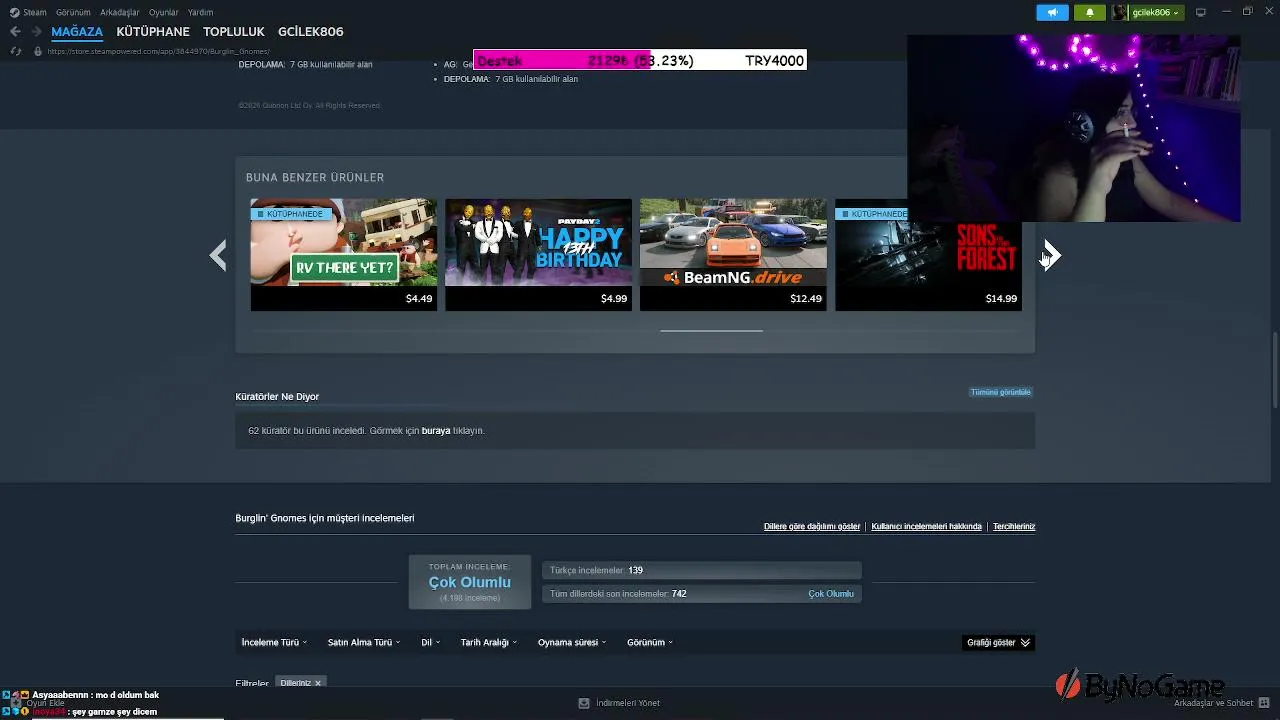The image size is (1280, 720).
Task: Open the RV There Yet? game card
Action: point(343,254)
